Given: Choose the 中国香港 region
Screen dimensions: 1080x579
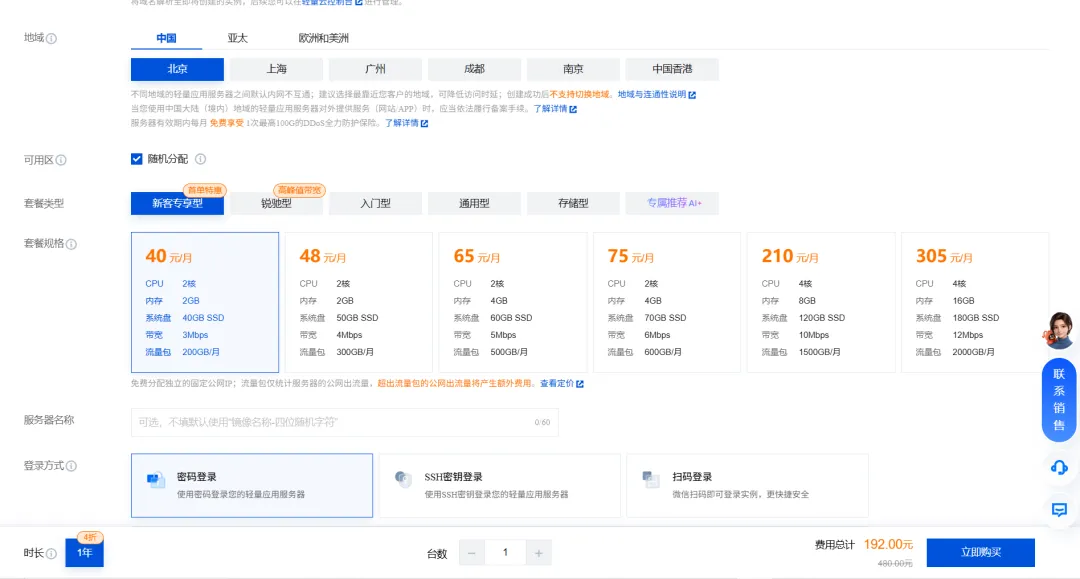Looking at the screenshot, I should point(672,69).
